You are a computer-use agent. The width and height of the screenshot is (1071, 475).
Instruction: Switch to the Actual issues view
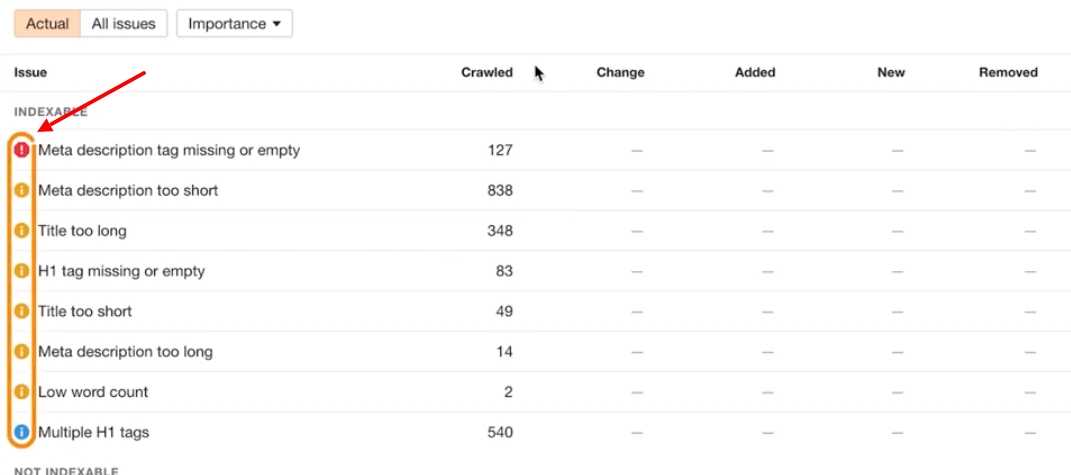47,24
